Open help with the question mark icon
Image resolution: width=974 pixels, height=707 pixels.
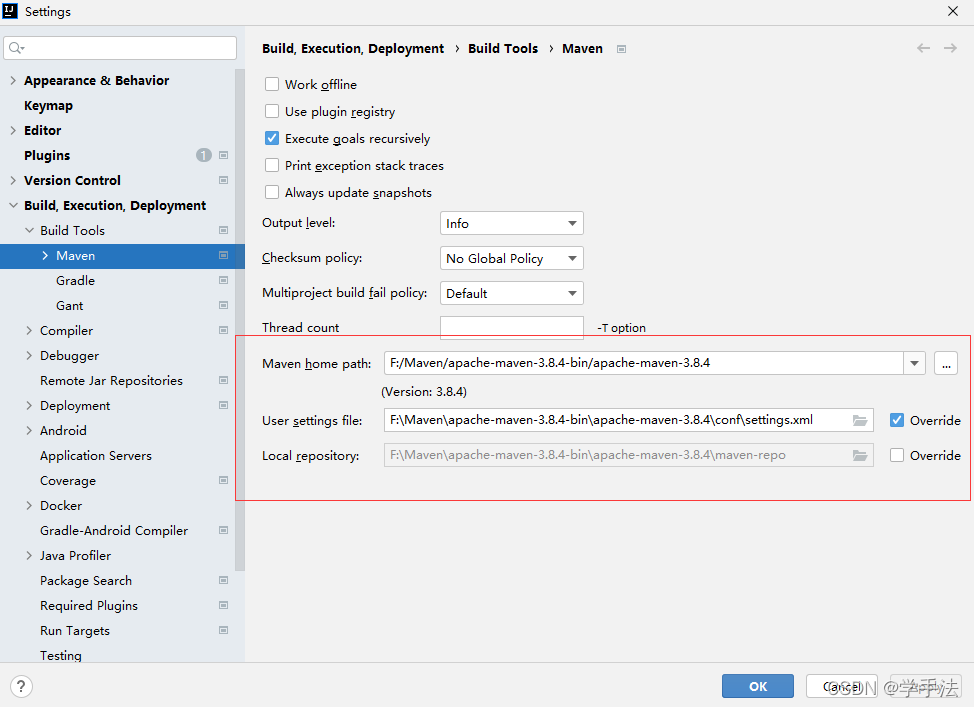(x=21, y=686)
